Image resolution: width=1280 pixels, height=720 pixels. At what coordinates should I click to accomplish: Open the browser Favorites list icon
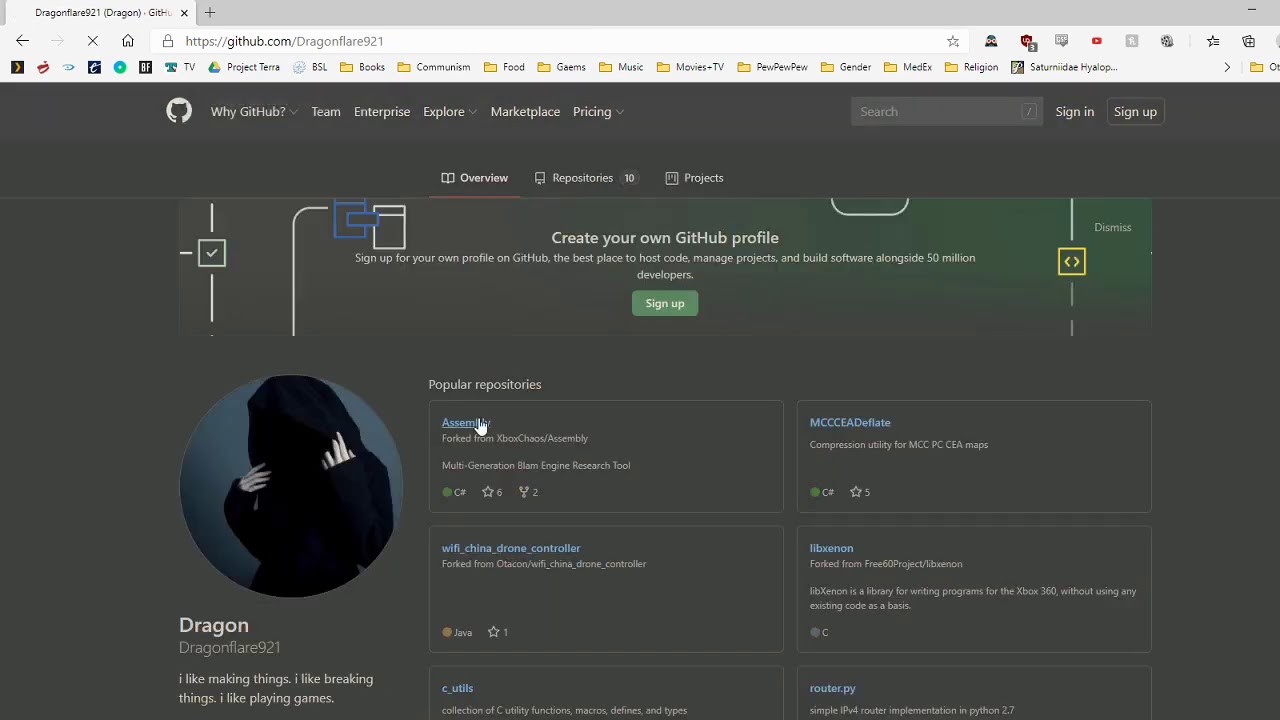[x=1213, y=41]
